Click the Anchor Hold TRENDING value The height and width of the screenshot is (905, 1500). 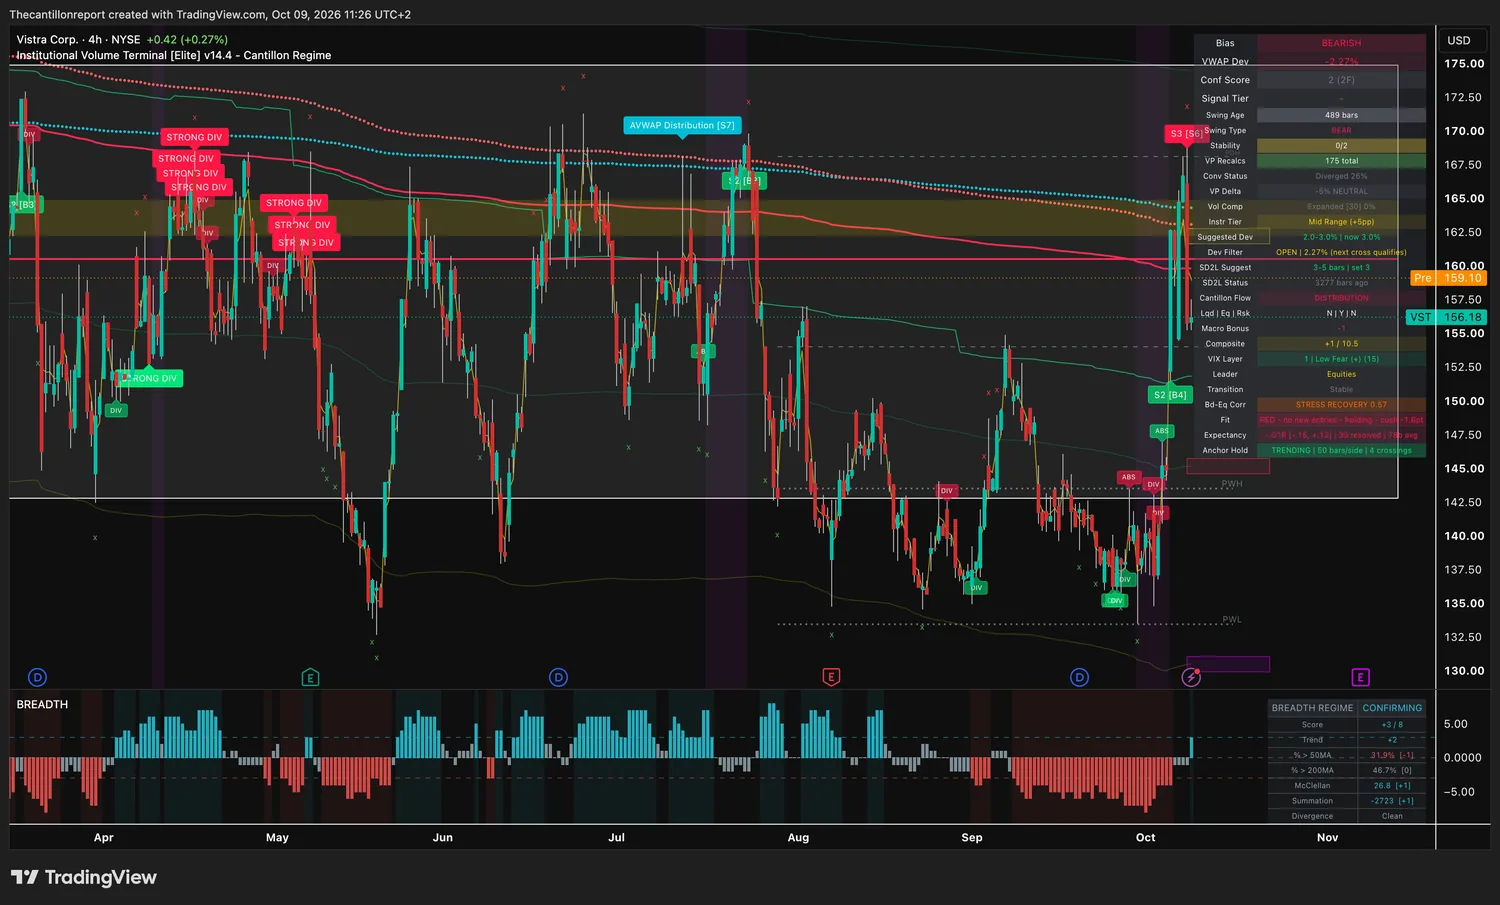pyautogui.click(x=1341, y=450)
